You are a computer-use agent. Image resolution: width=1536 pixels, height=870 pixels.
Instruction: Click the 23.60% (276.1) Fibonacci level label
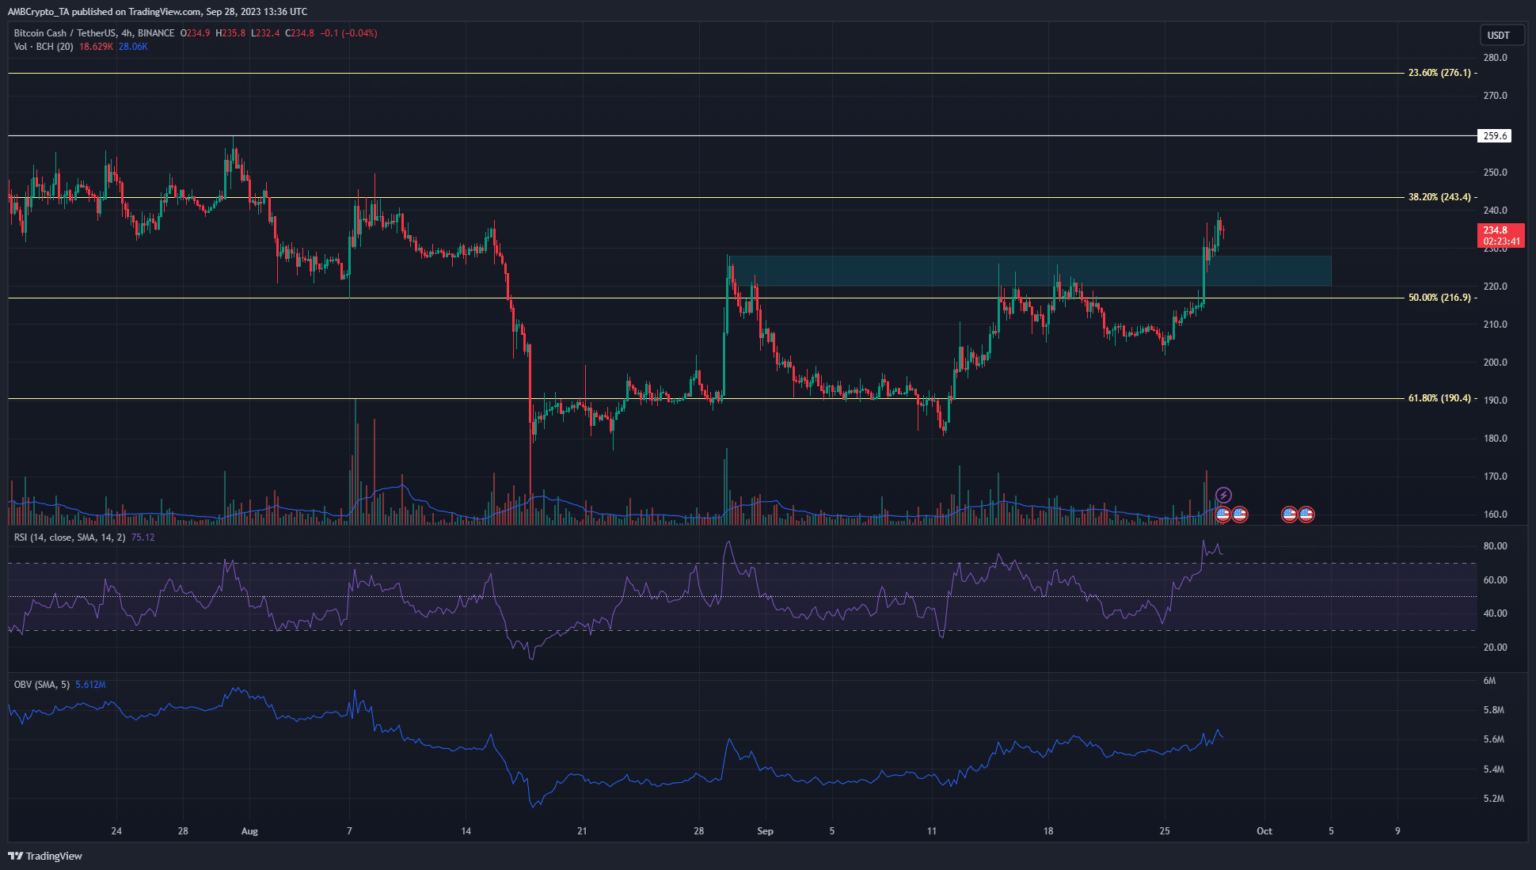[x=1439, y=73]
